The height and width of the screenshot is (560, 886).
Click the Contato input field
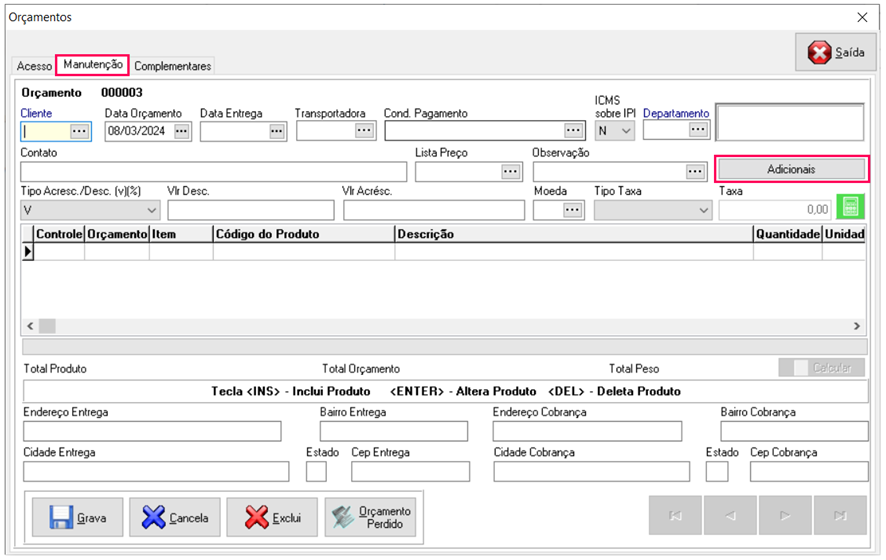206,172
